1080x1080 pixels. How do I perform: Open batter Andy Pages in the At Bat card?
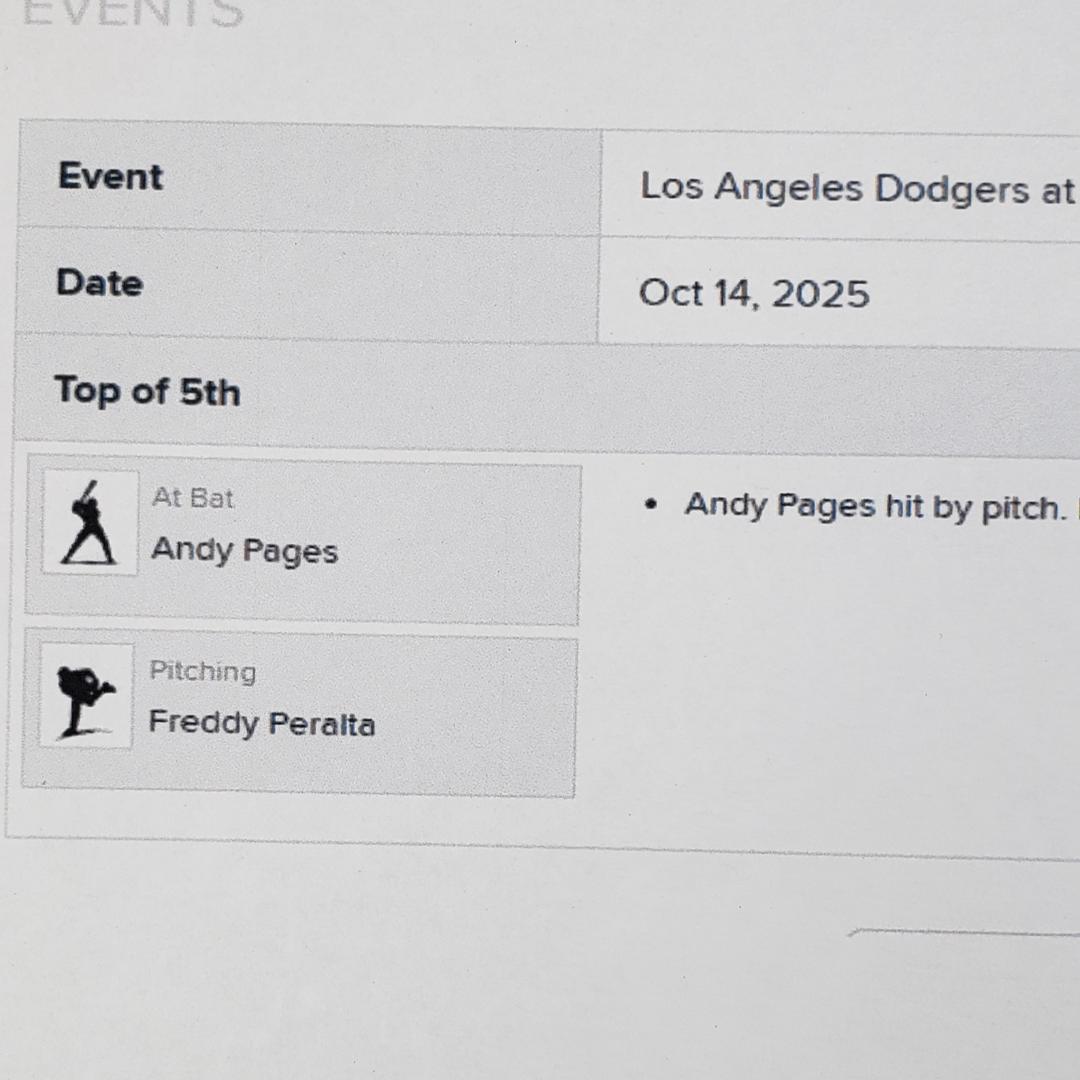[244, 551]
